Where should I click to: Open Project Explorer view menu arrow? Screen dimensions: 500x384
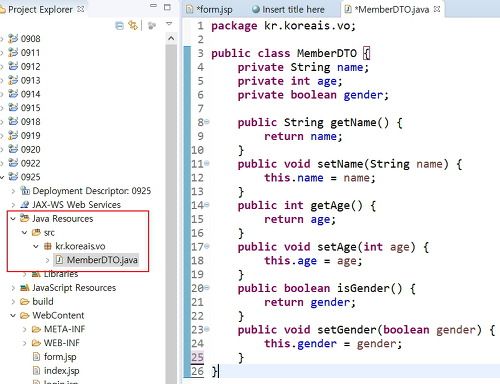[x=169, y=24]
